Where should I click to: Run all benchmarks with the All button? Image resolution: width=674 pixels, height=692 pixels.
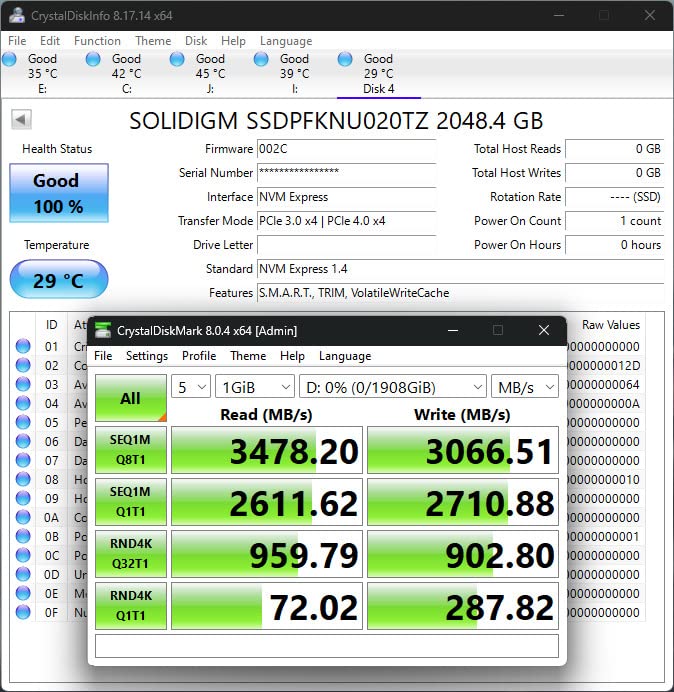pyautogui.click(x=131, y=398)
